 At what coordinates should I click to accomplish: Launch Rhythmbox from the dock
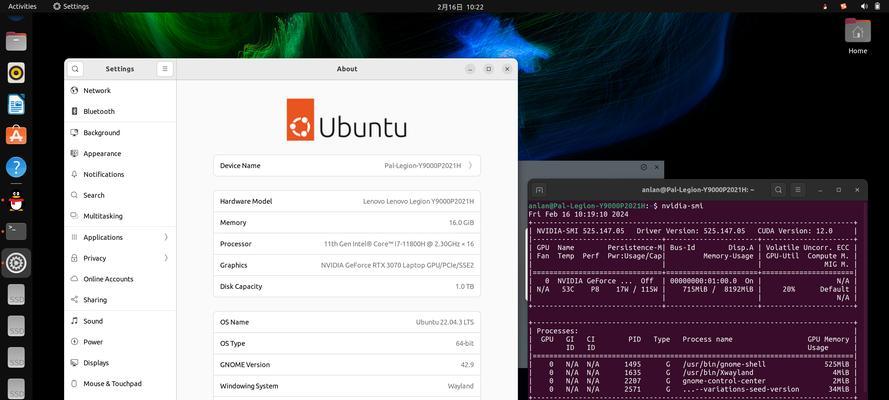[x=16, y=73]
